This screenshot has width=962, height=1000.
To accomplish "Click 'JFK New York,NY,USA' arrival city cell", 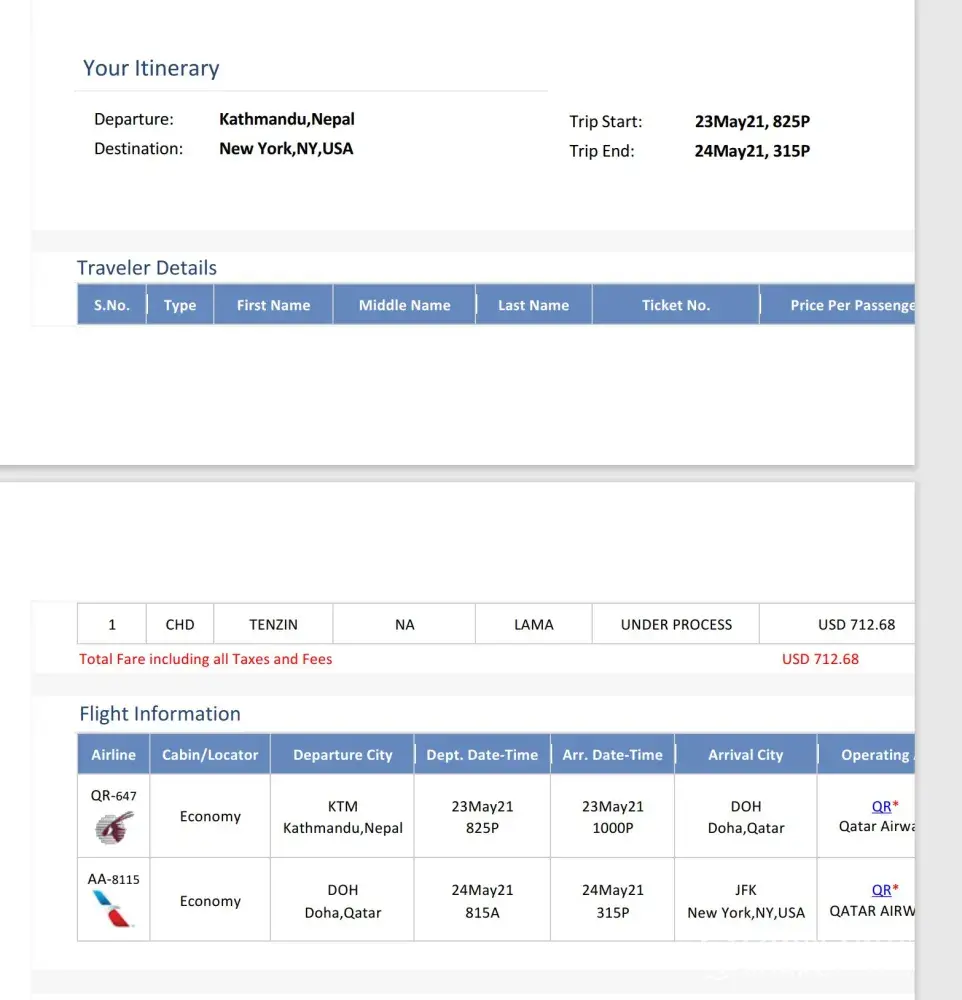I will 746,901.
